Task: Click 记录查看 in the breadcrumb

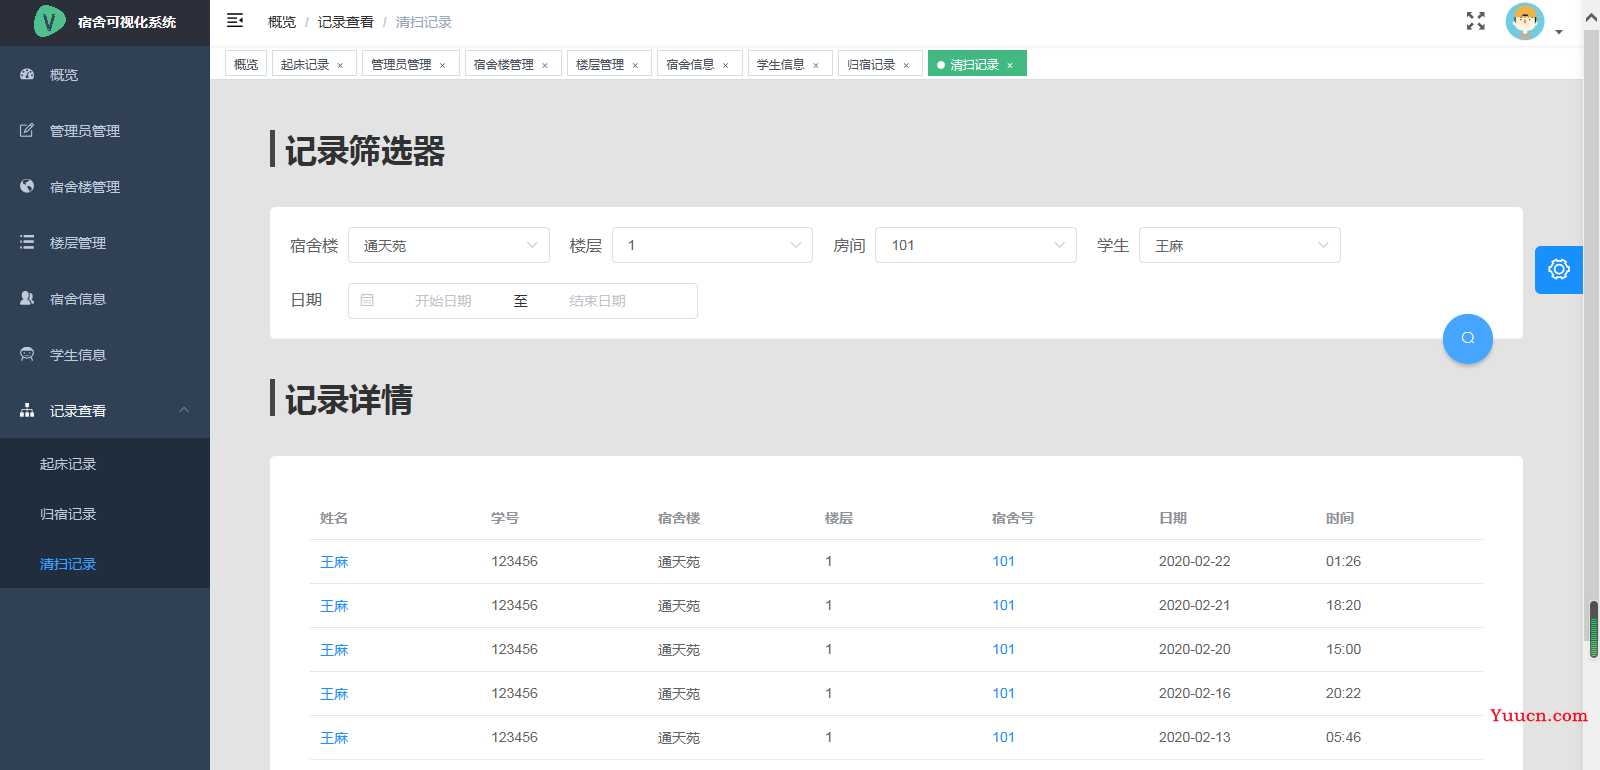Action: pos(346,22)
